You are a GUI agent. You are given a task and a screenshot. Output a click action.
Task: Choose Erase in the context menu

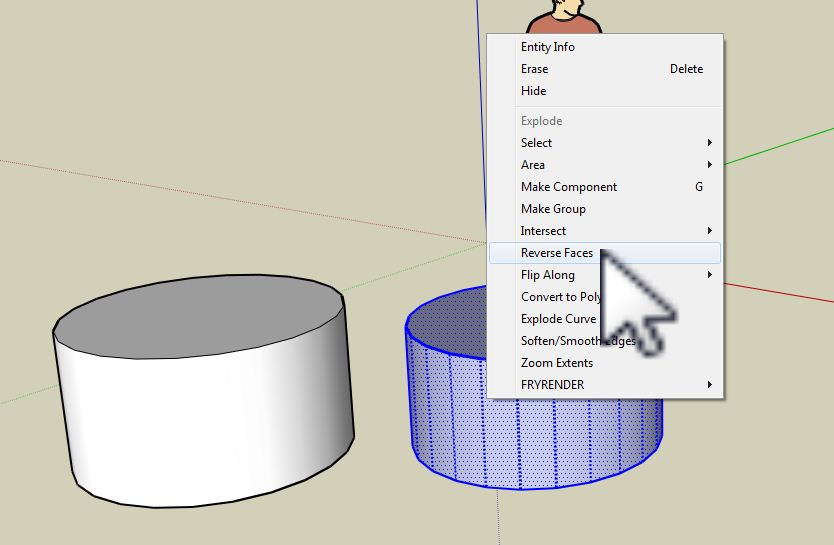pos(535,69)
